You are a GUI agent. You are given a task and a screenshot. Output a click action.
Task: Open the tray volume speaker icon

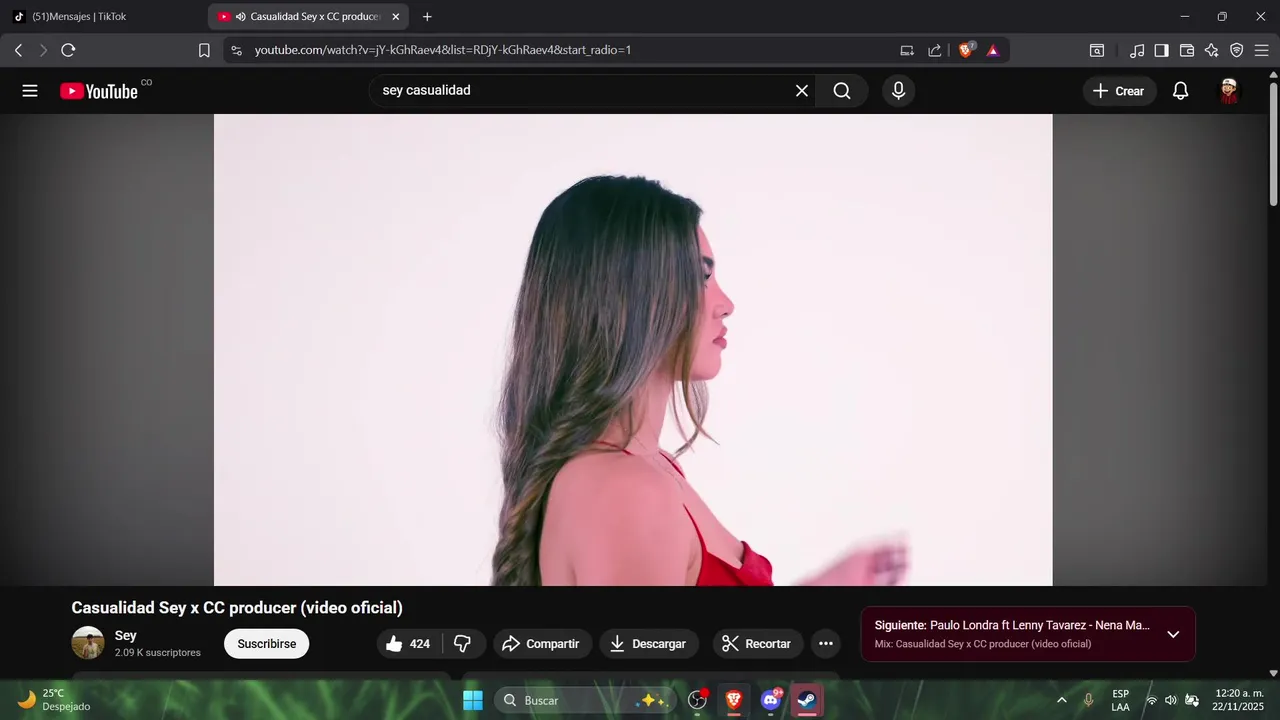[1171, 700]
